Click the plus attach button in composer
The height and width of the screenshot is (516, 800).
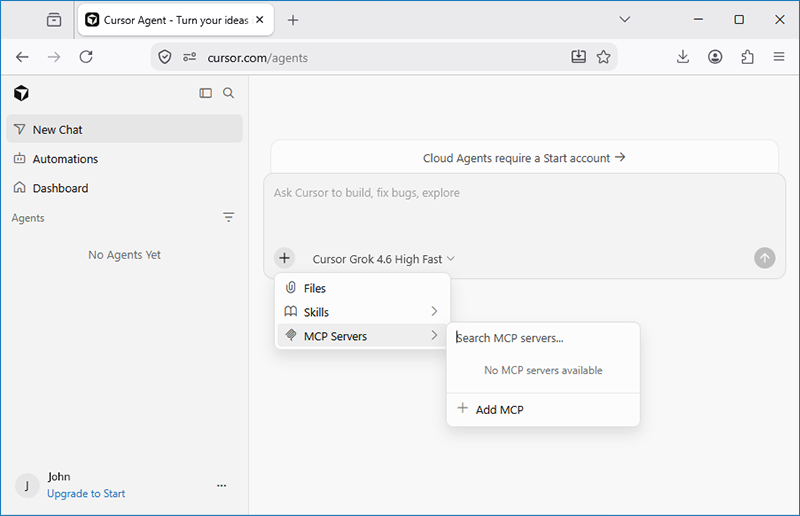pyautogui.click(x=285, y=258)
